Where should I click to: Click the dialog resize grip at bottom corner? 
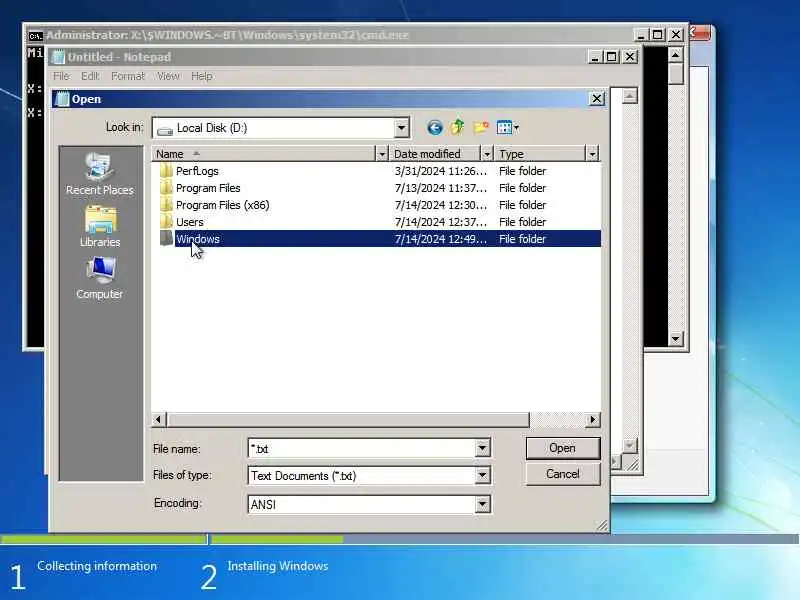(x=603, y=526)
